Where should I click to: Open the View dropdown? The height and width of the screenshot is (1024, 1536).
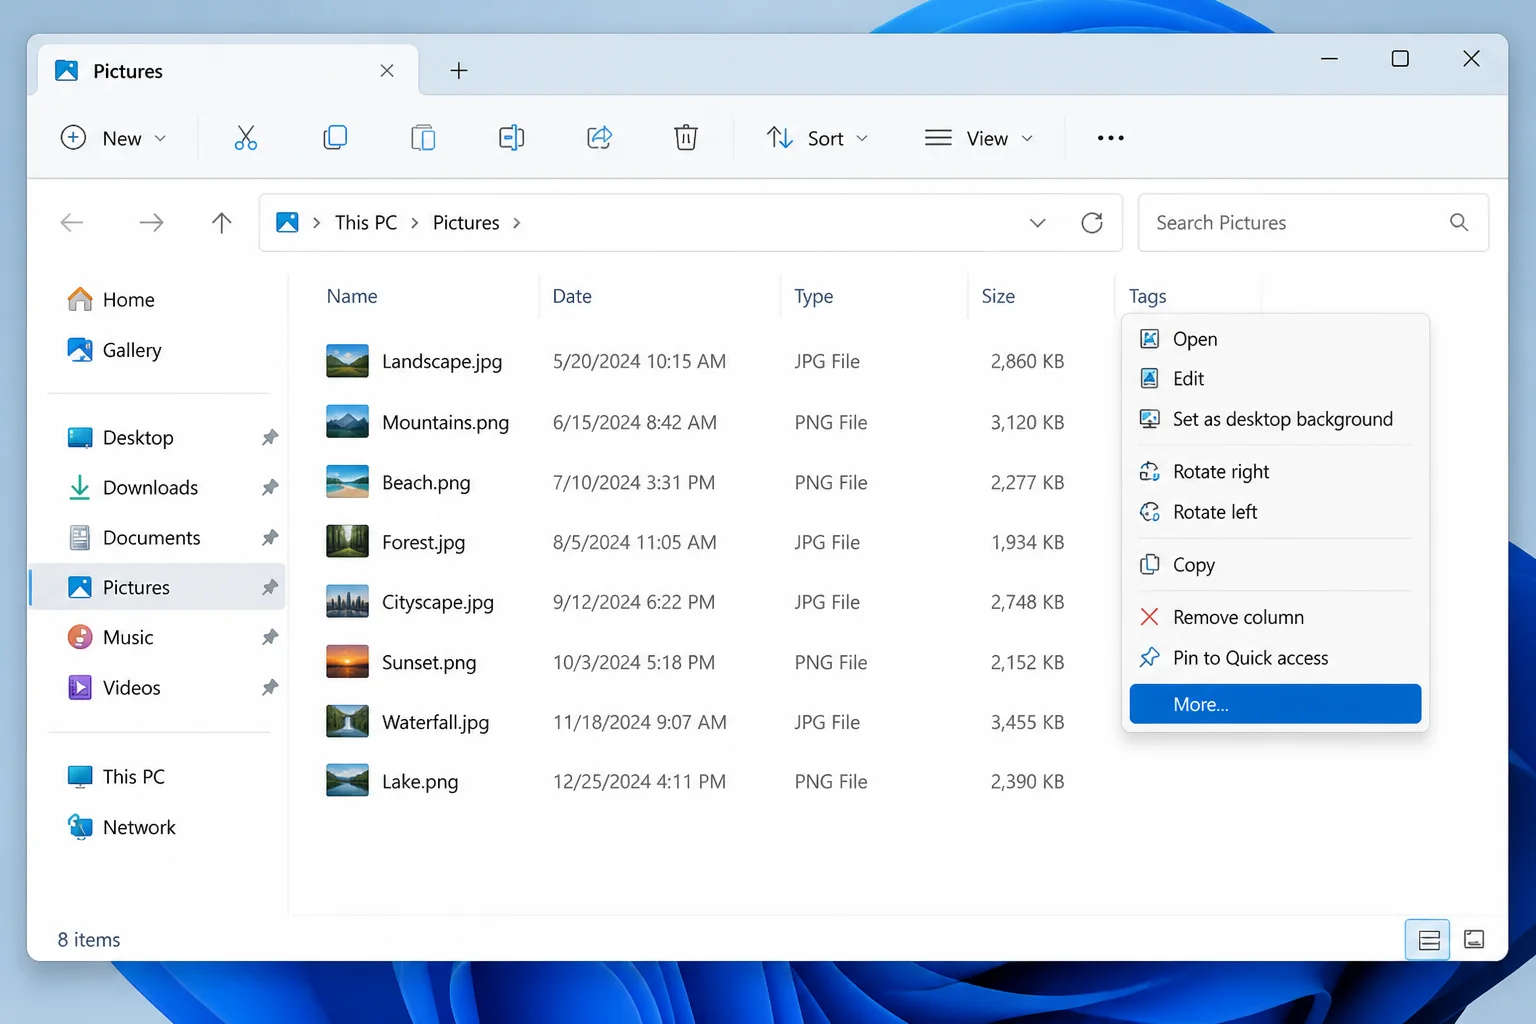(x=979, y=138)
